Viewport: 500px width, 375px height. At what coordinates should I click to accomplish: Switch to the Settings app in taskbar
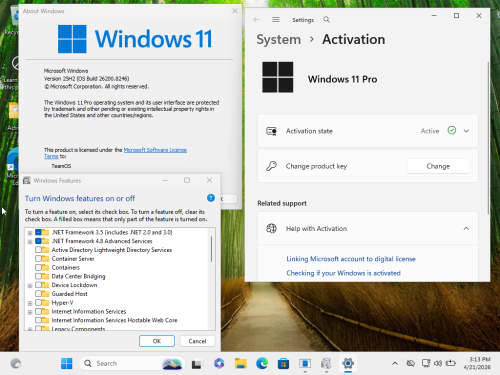coord(348,363)
